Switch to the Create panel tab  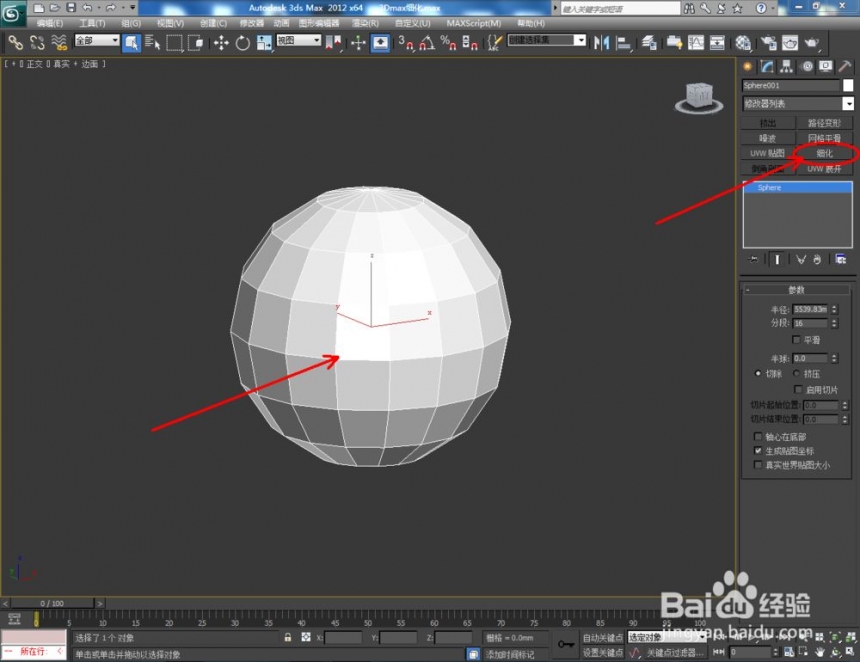coord(747,66)
